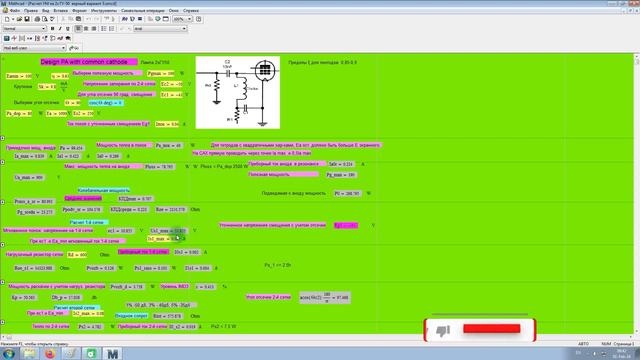Viewport: 640px width, 360px height.
Task: Click the tube circuit schematic image
Action: point(238,93)
